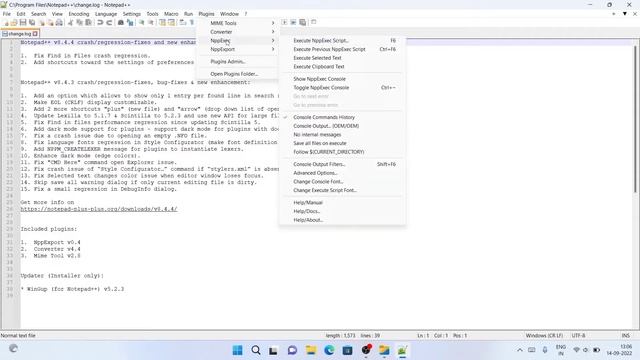Click the Save All toolbar icon
Screen dimensions: 640x360
(x=32, y=22)
